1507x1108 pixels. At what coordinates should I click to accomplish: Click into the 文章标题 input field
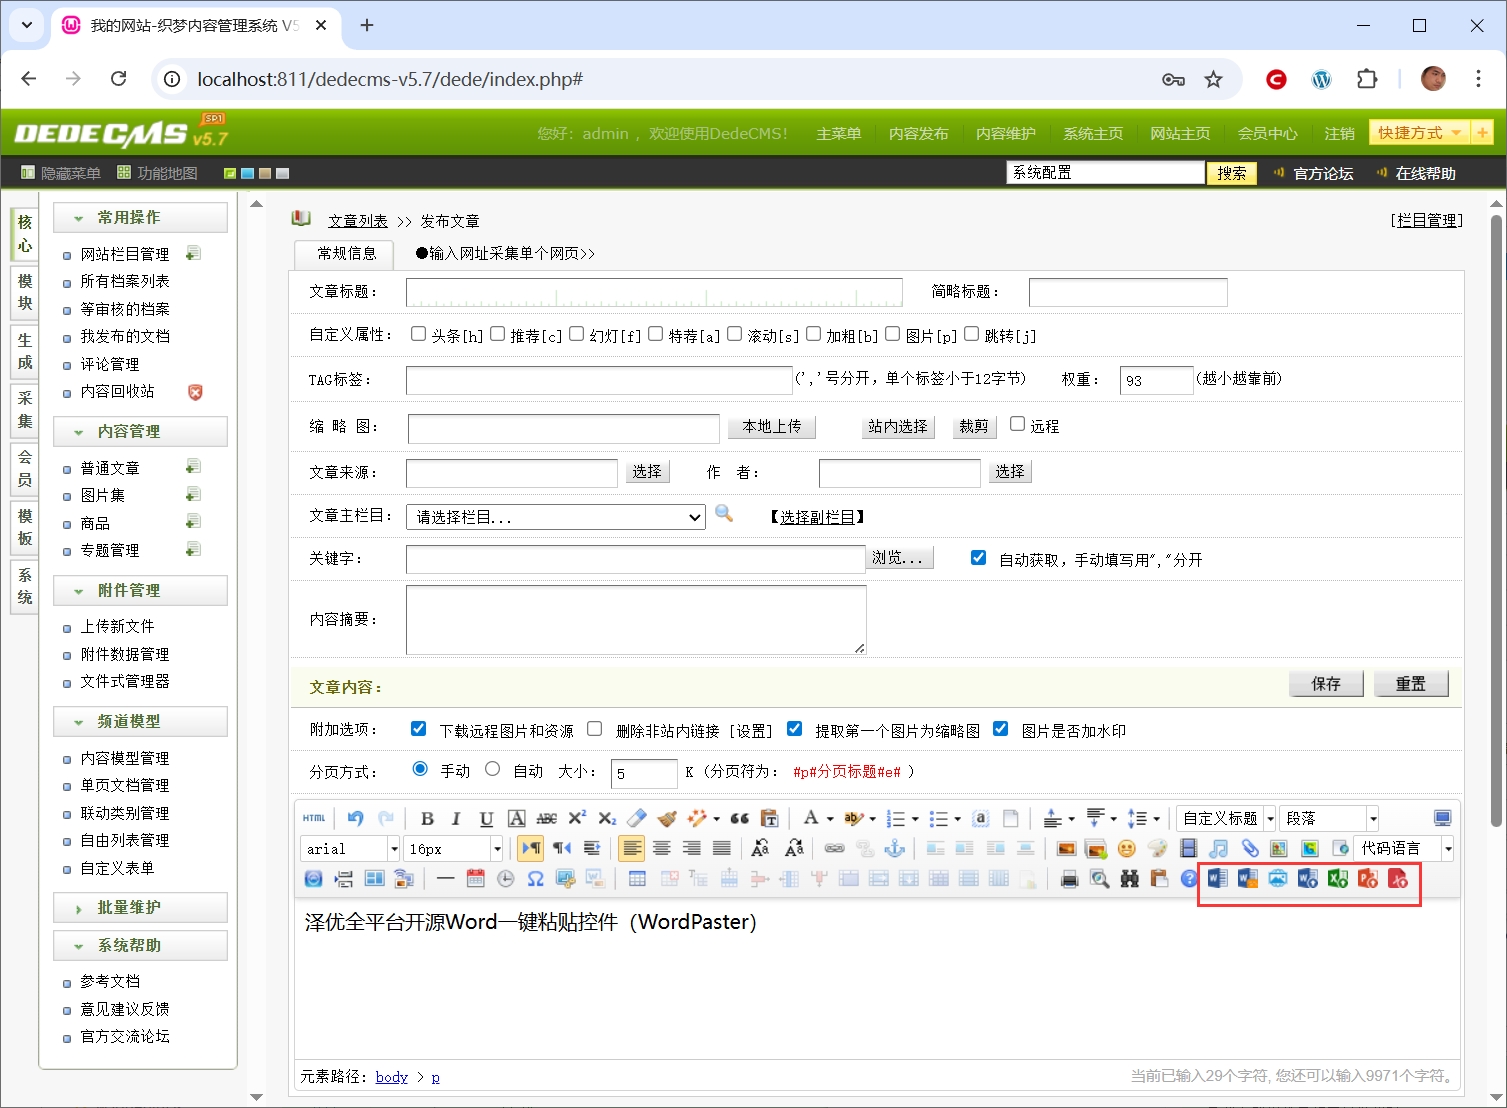(654, 292)
